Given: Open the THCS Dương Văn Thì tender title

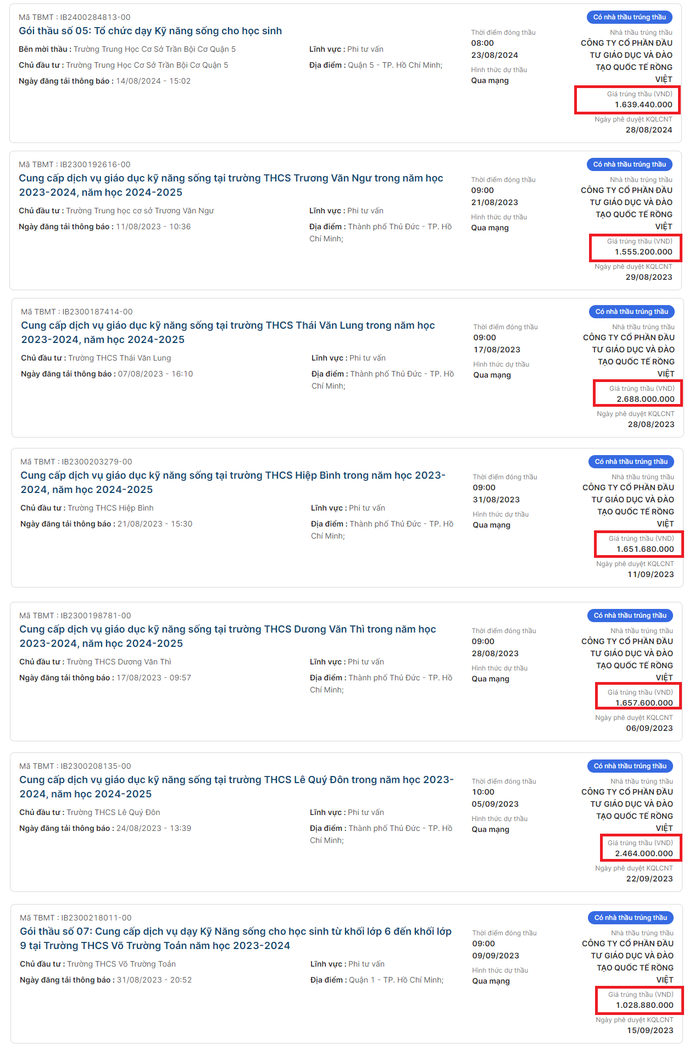Looking at the screenshot, I should click(228, 636).
